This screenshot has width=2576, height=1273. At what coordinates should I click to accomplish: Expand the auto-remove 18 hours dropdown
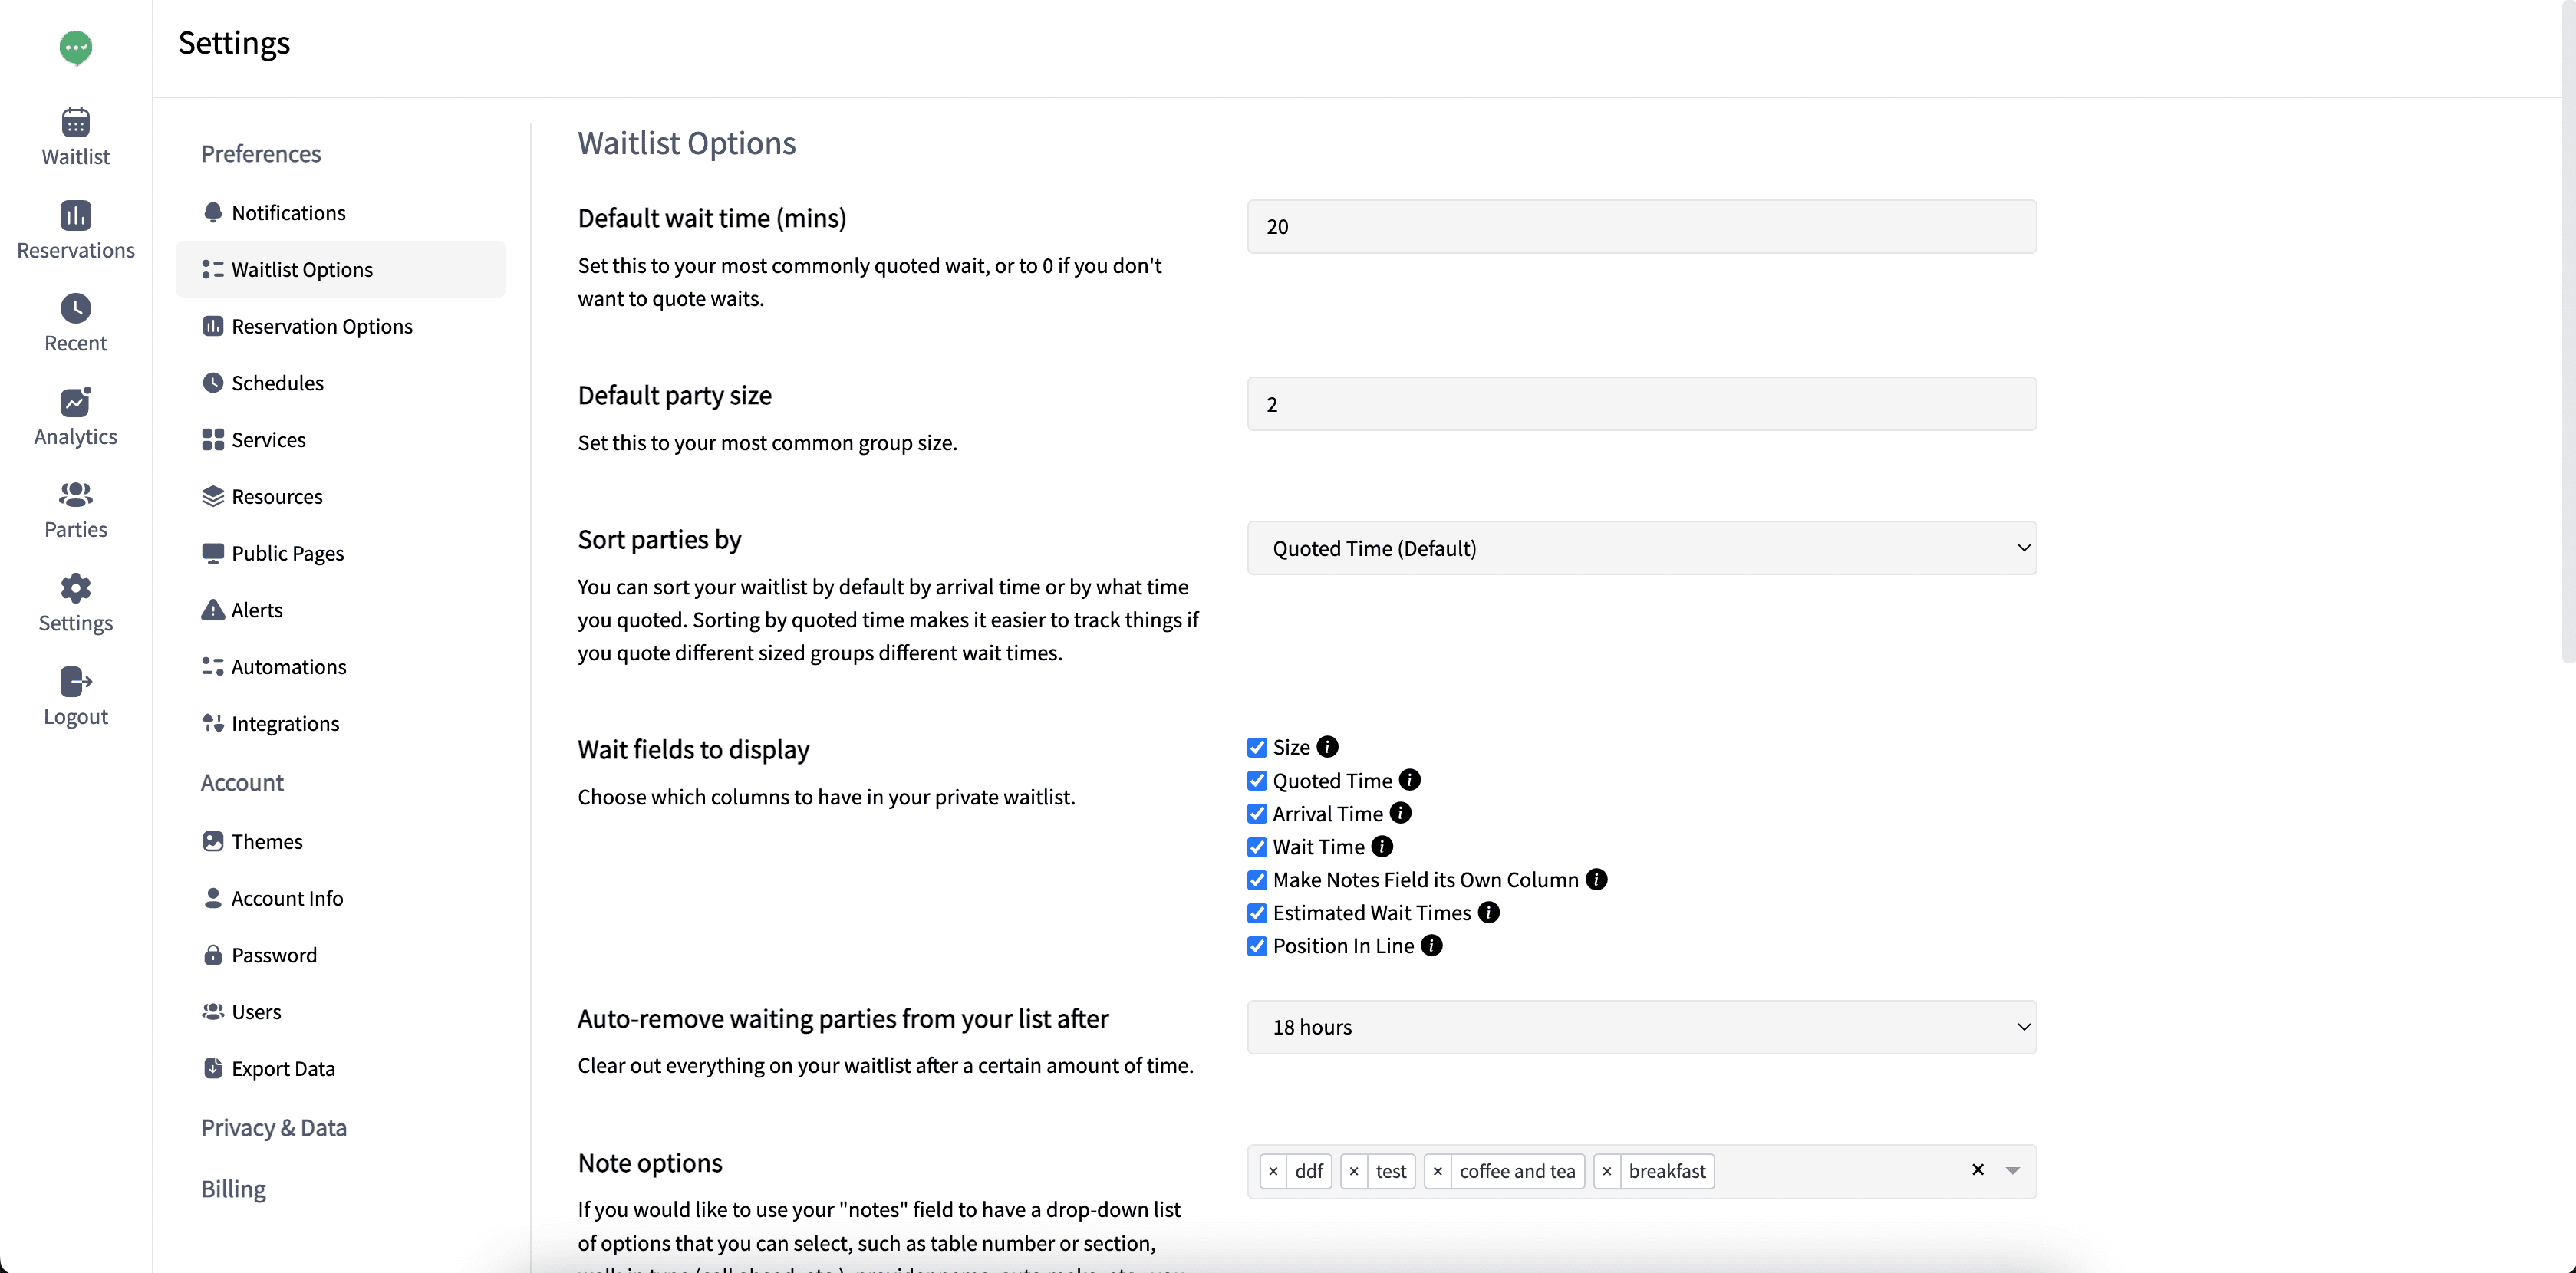1641,1027
